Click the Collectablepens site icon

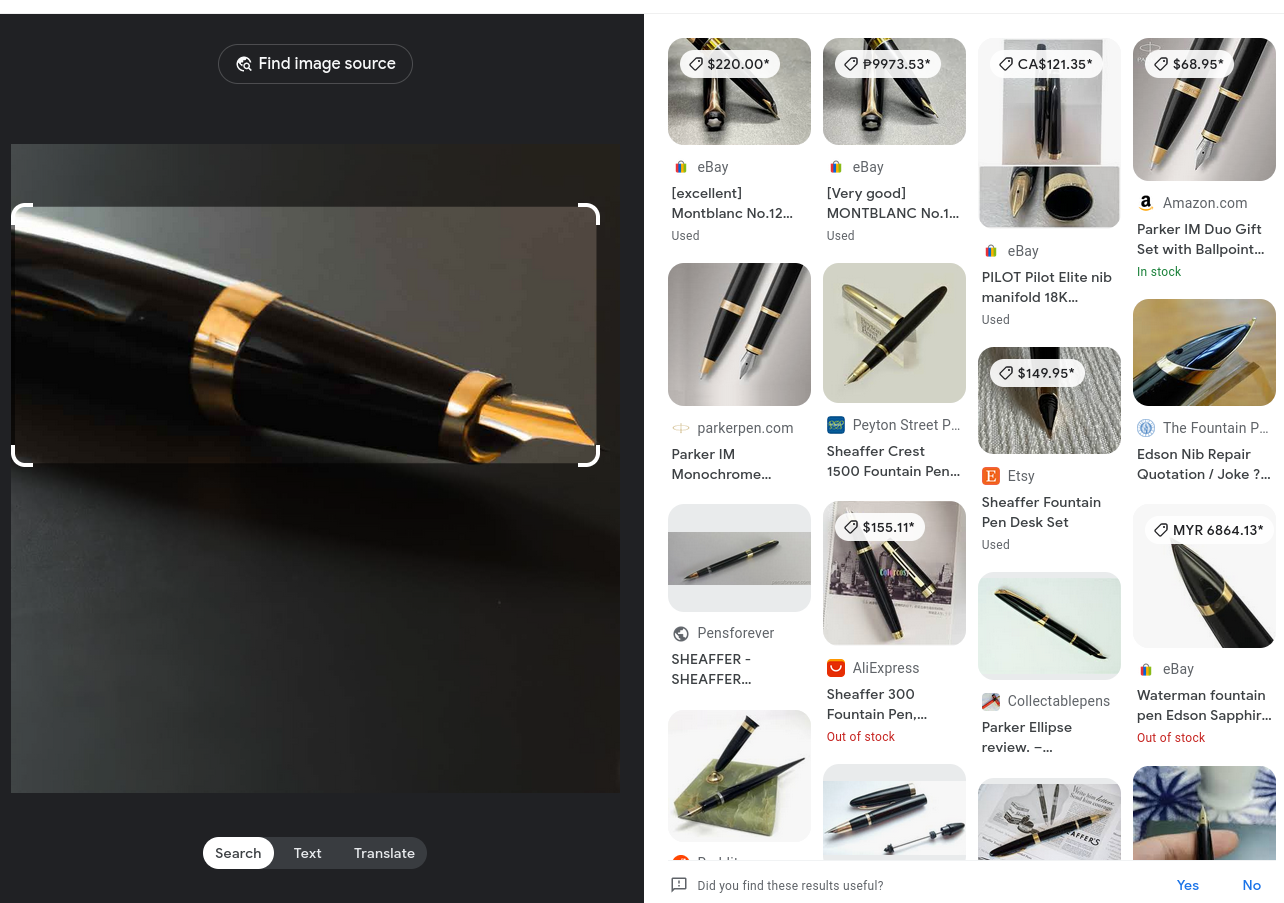tap(991, 701)
